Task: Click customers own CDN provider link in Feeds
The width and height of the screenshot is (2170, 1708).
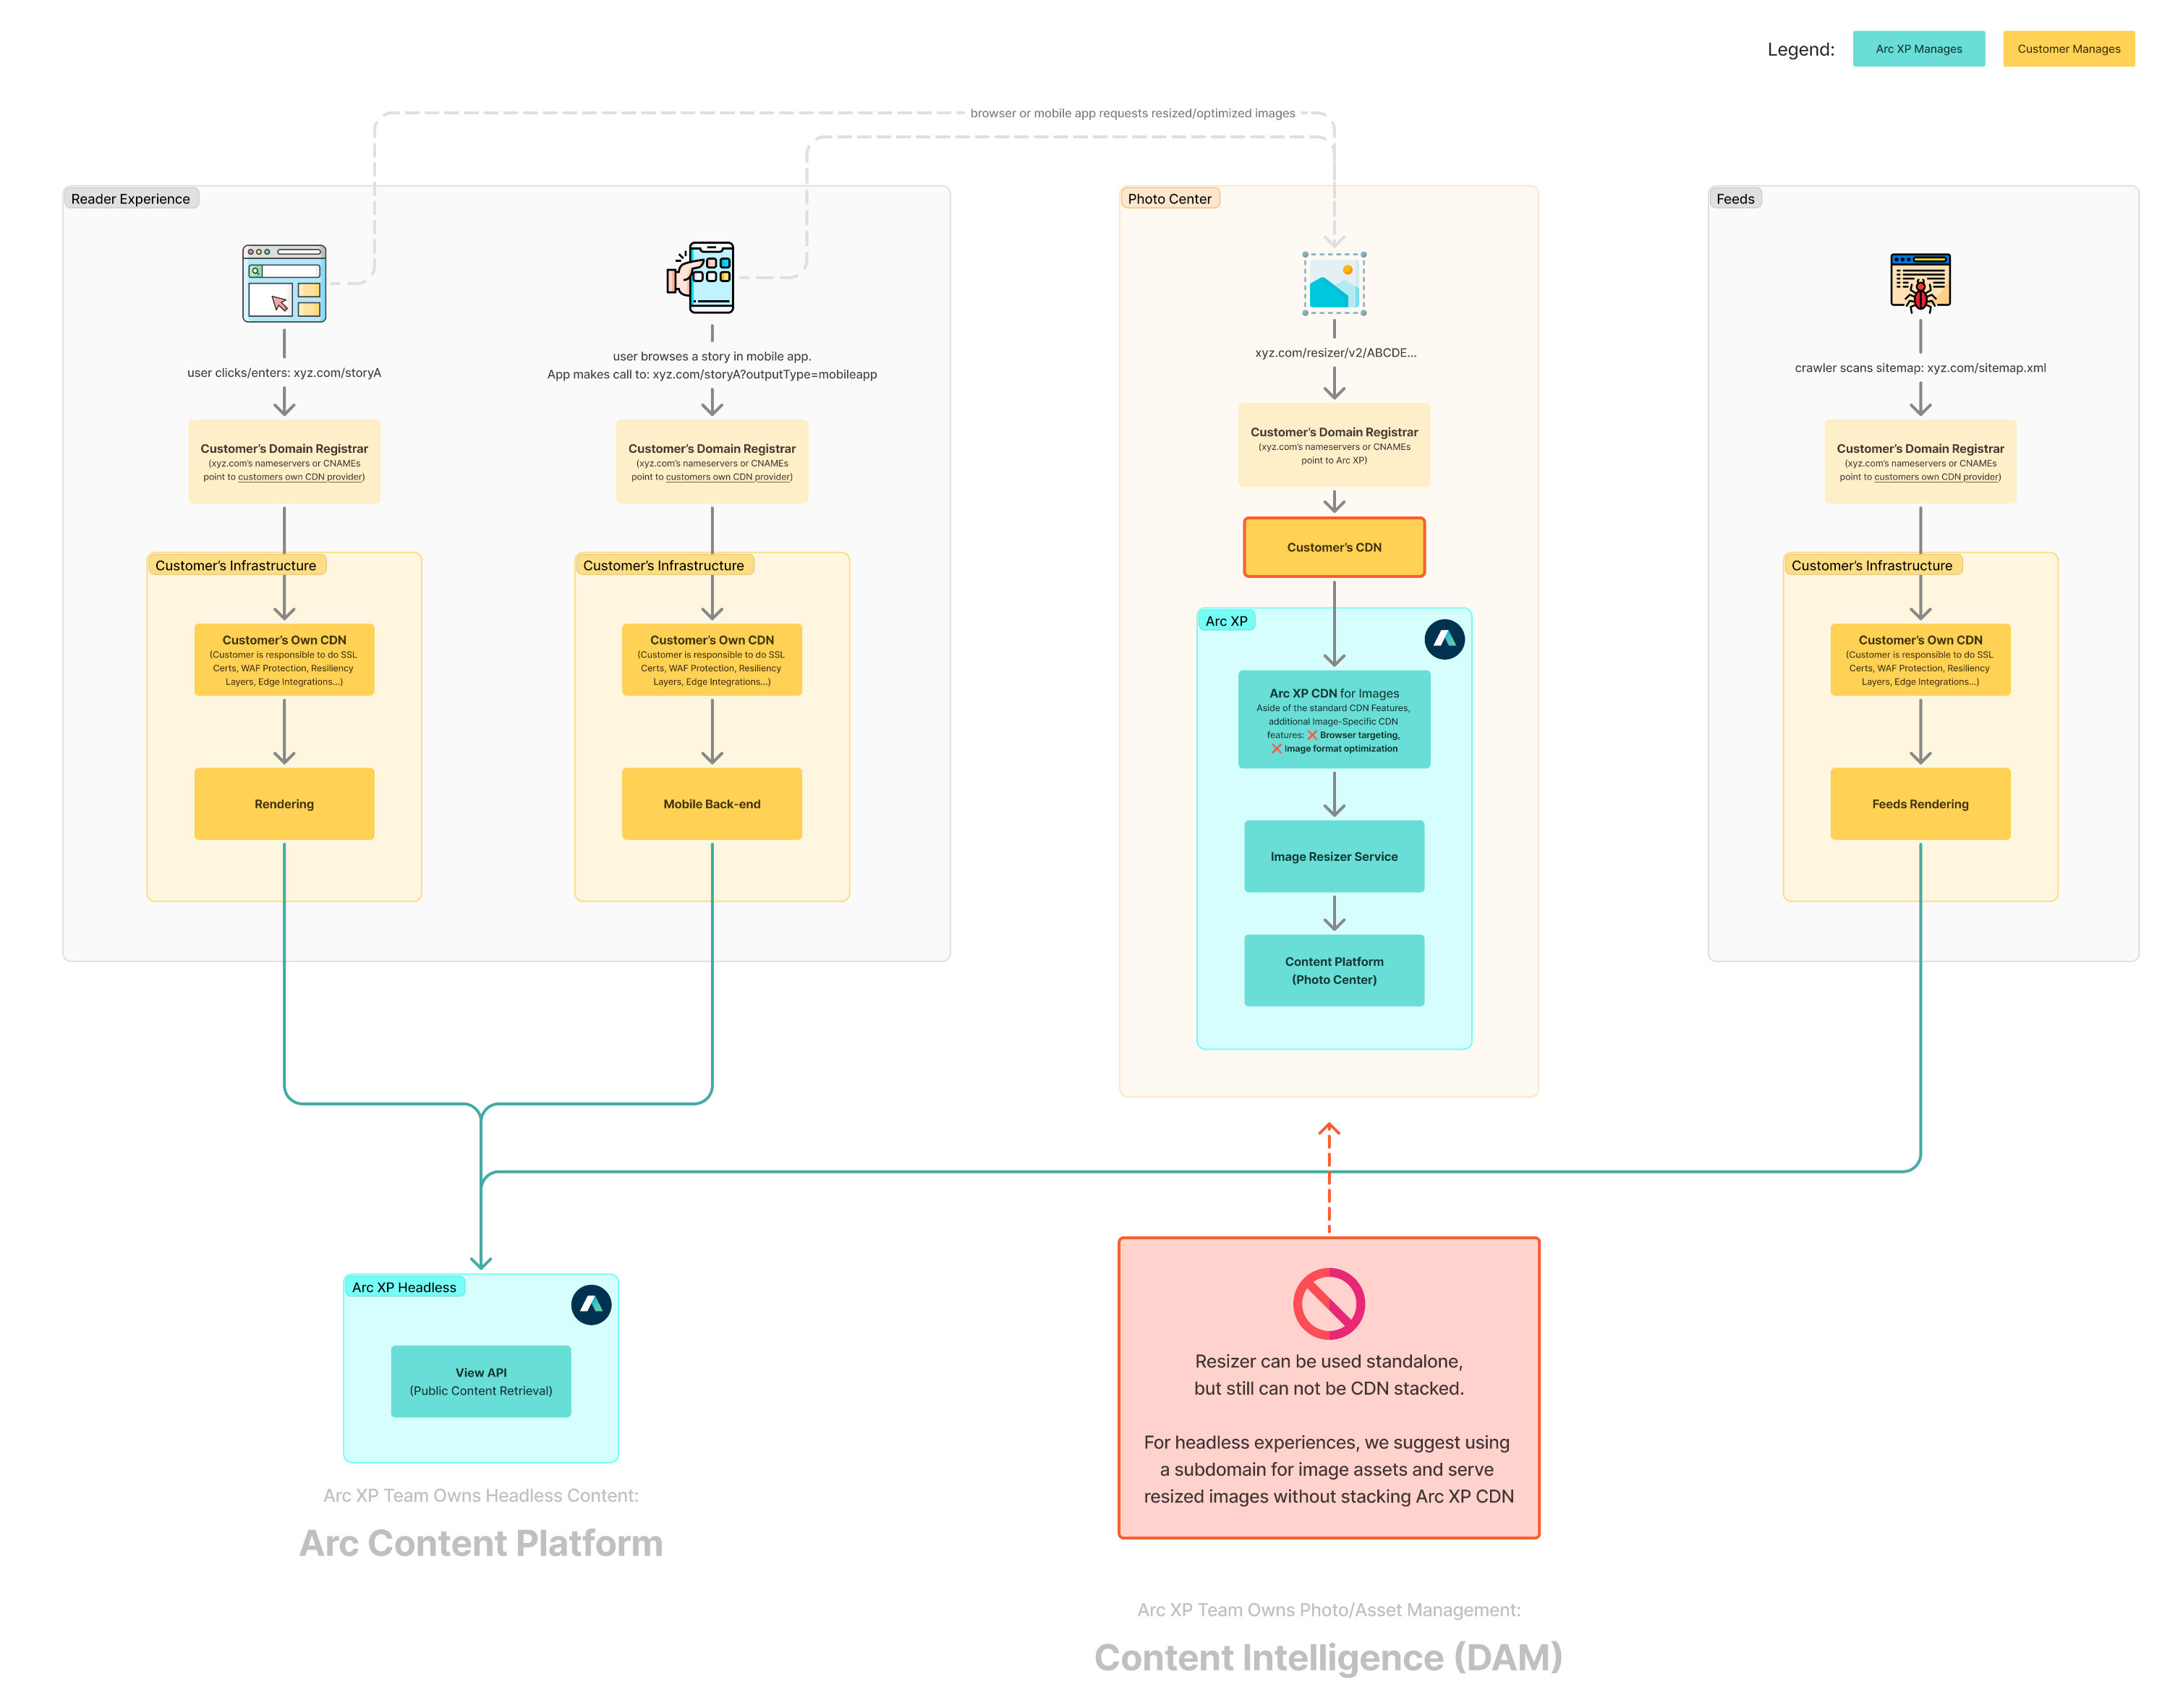Action: (x=1936, y=477)
